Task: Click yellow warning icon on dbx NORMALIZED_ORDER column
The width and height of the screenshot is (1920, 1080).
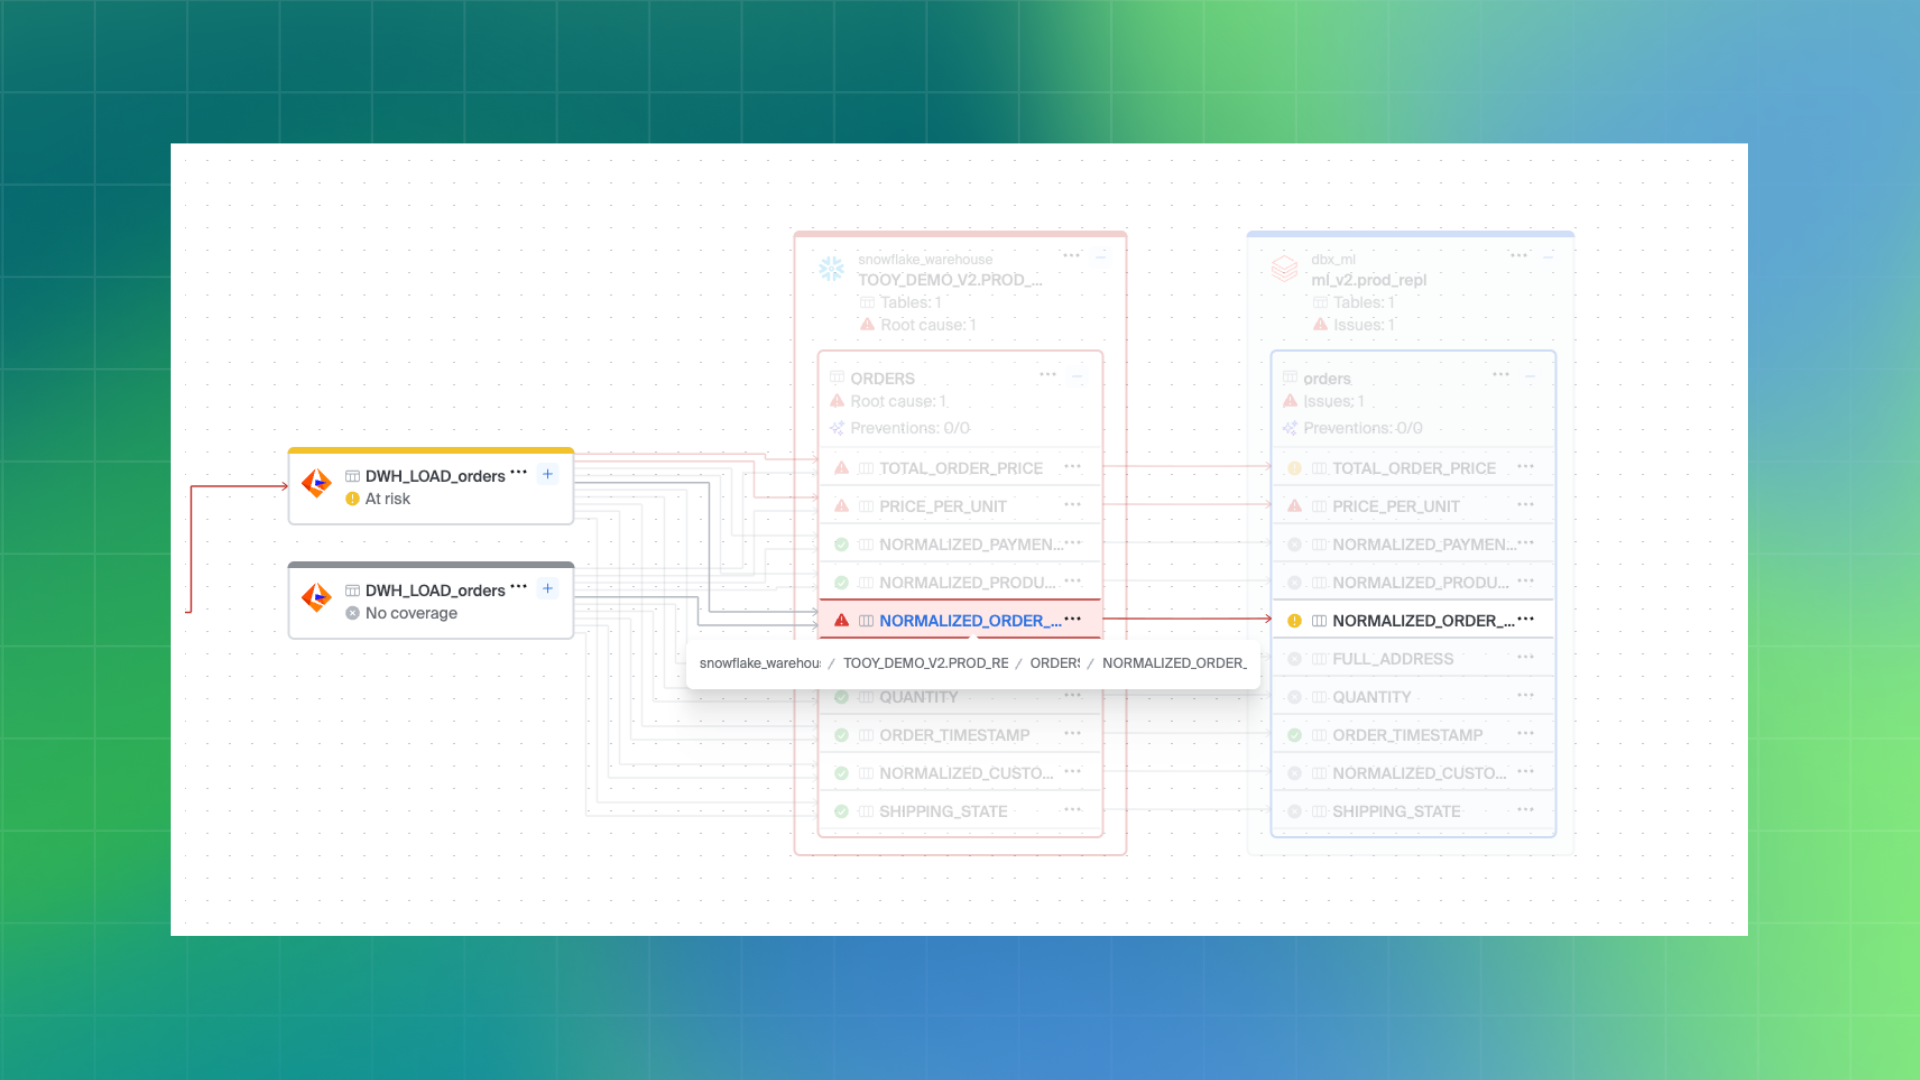Action: pos(1294,621)
